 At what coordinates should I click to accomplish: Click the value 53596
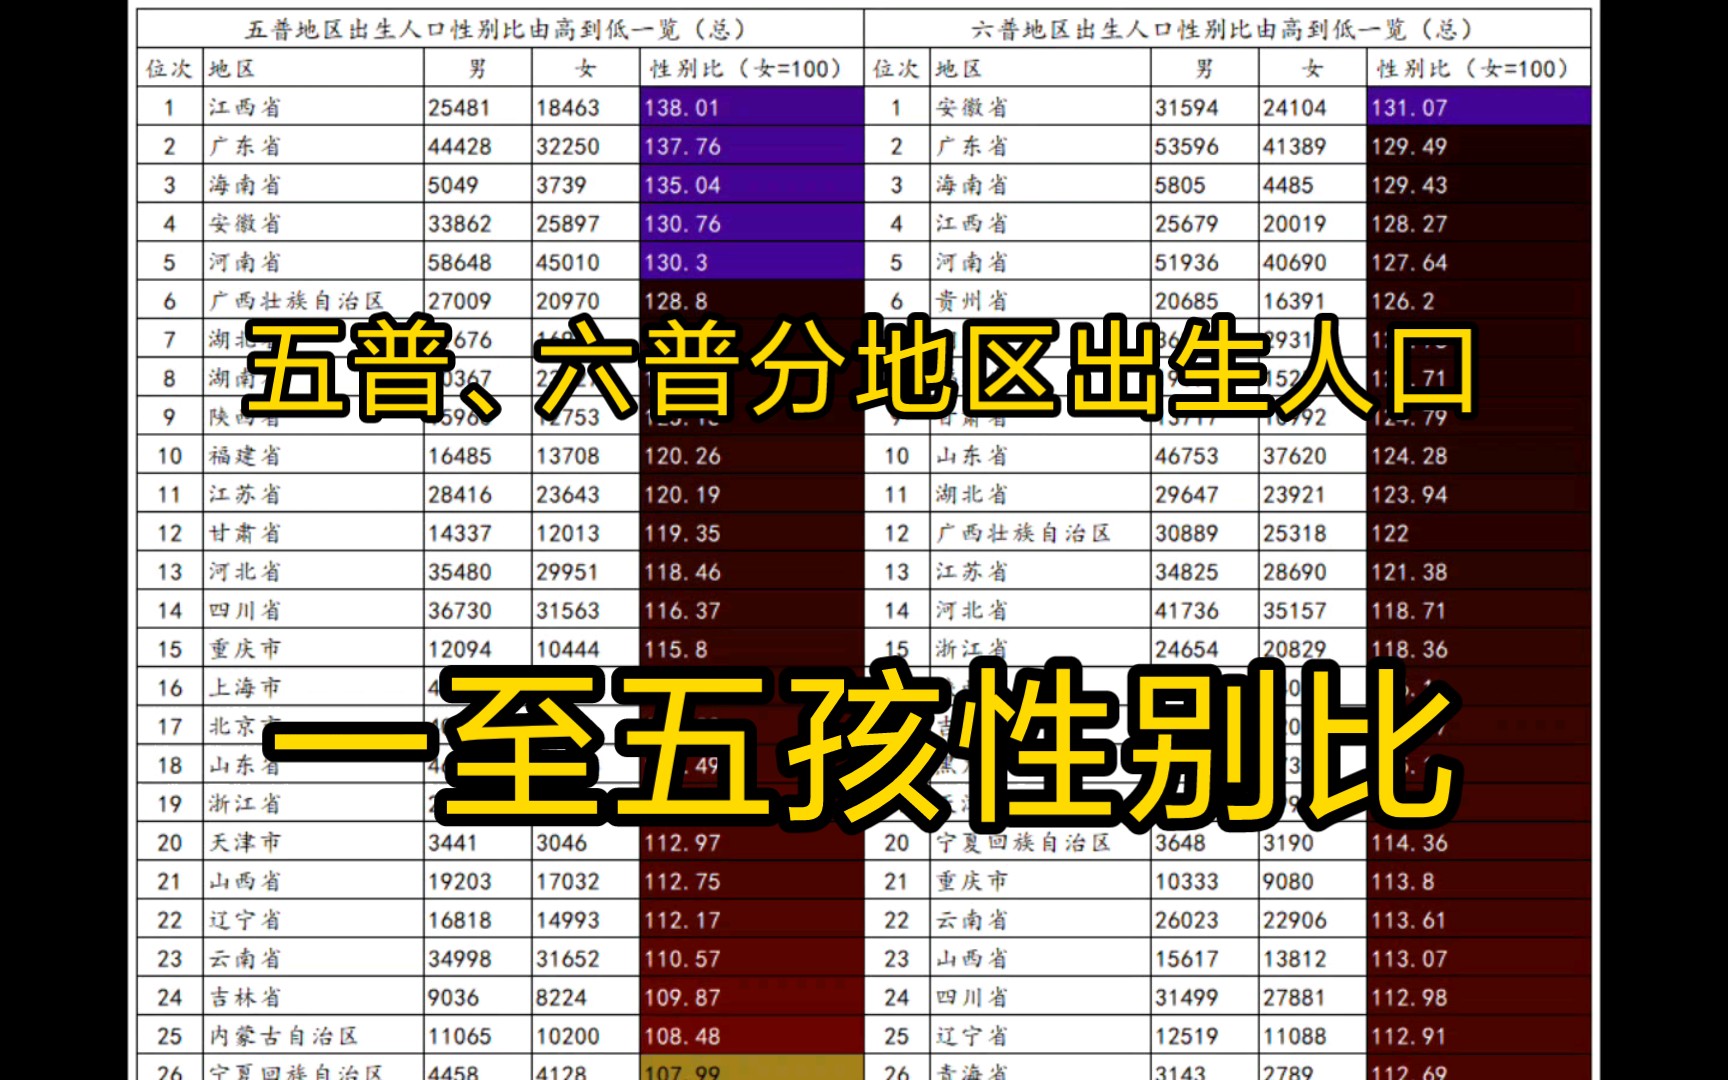coord(1186,147)
